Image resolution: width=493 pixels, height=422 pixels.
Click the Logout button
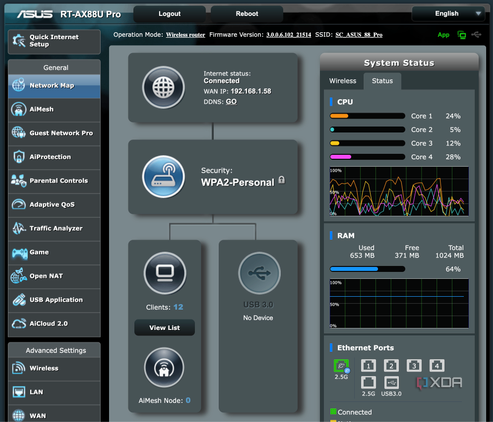[x=169, y=14]
